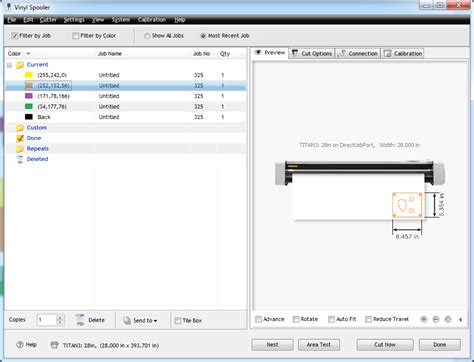Check the Tile Box checkbox

point(178,321)
